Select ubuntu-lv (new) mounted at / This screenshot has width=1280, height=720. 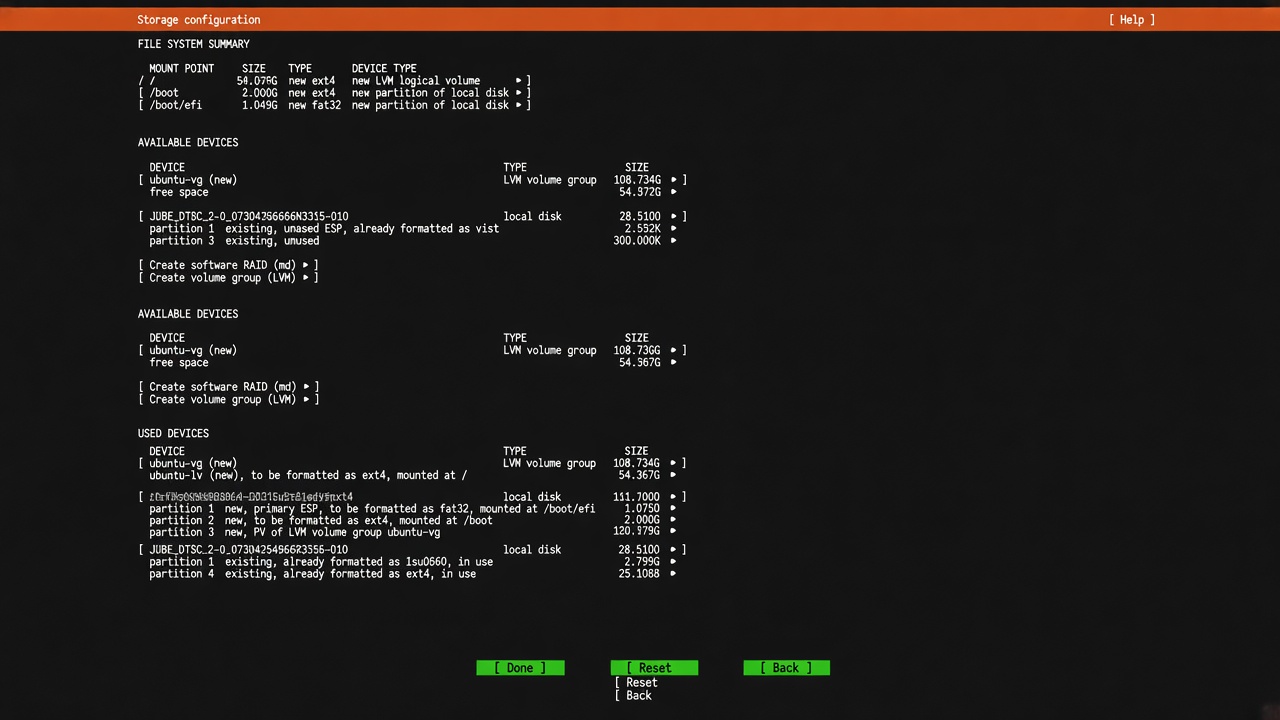point(412,475)
